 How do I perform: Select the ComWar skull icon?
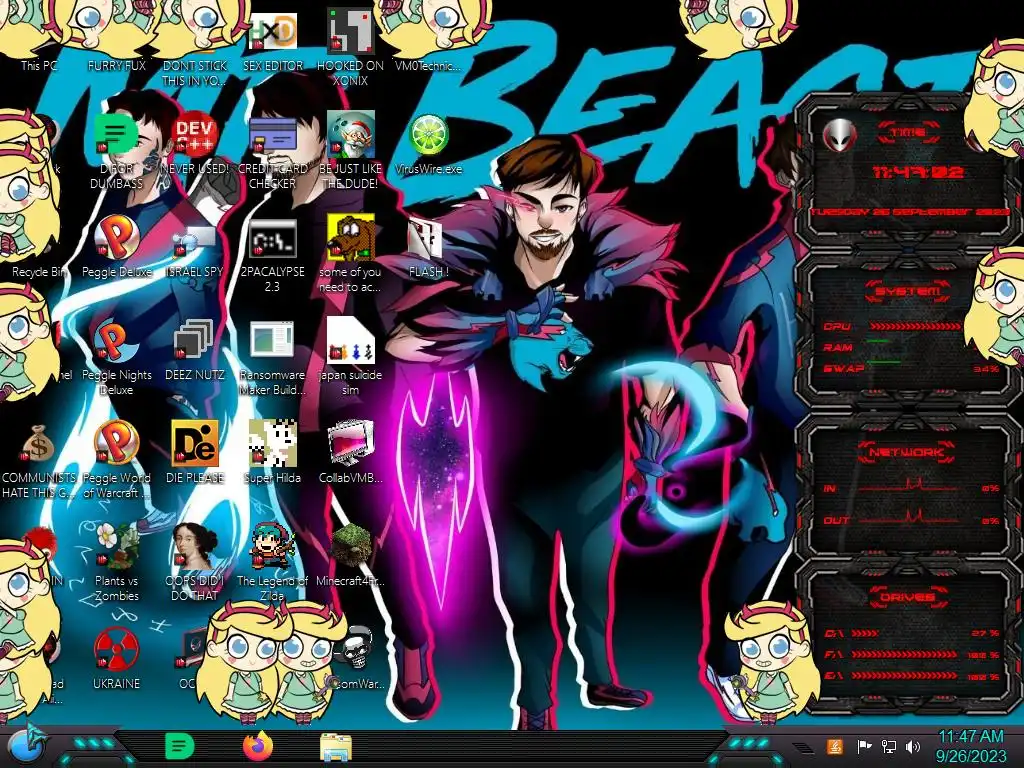pos(357,649)
